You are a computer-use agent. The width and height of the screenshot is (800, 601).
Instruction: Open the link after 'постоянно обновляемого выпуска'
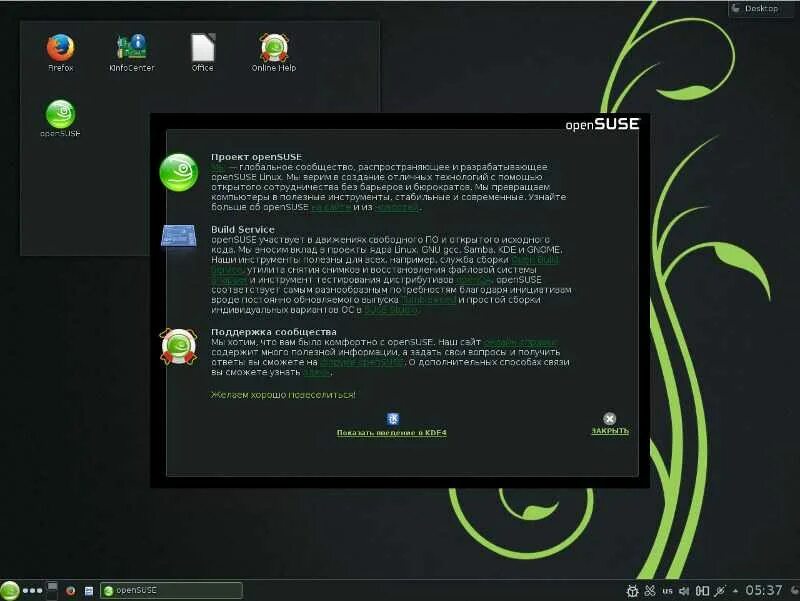point(428,299)
